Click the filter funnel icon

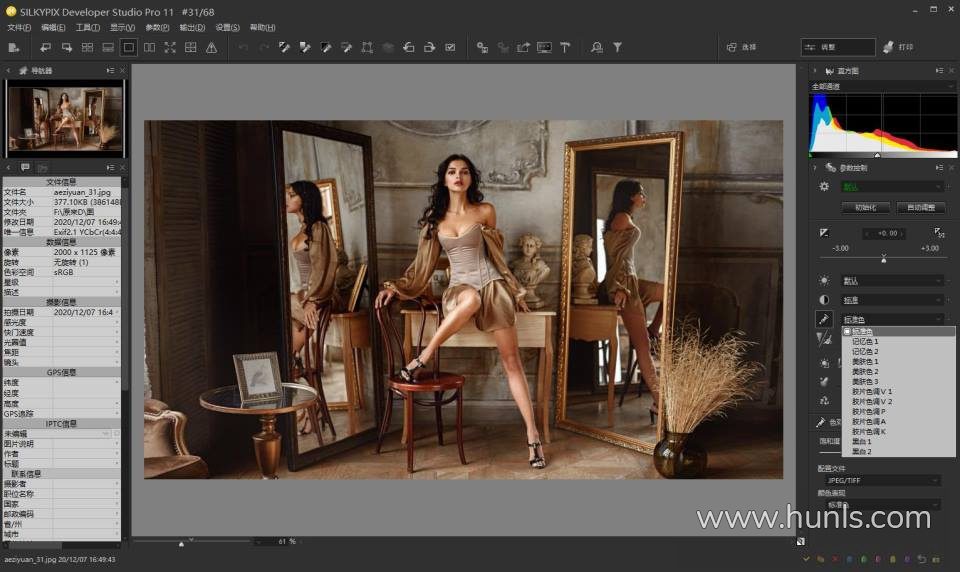point(618,47)
